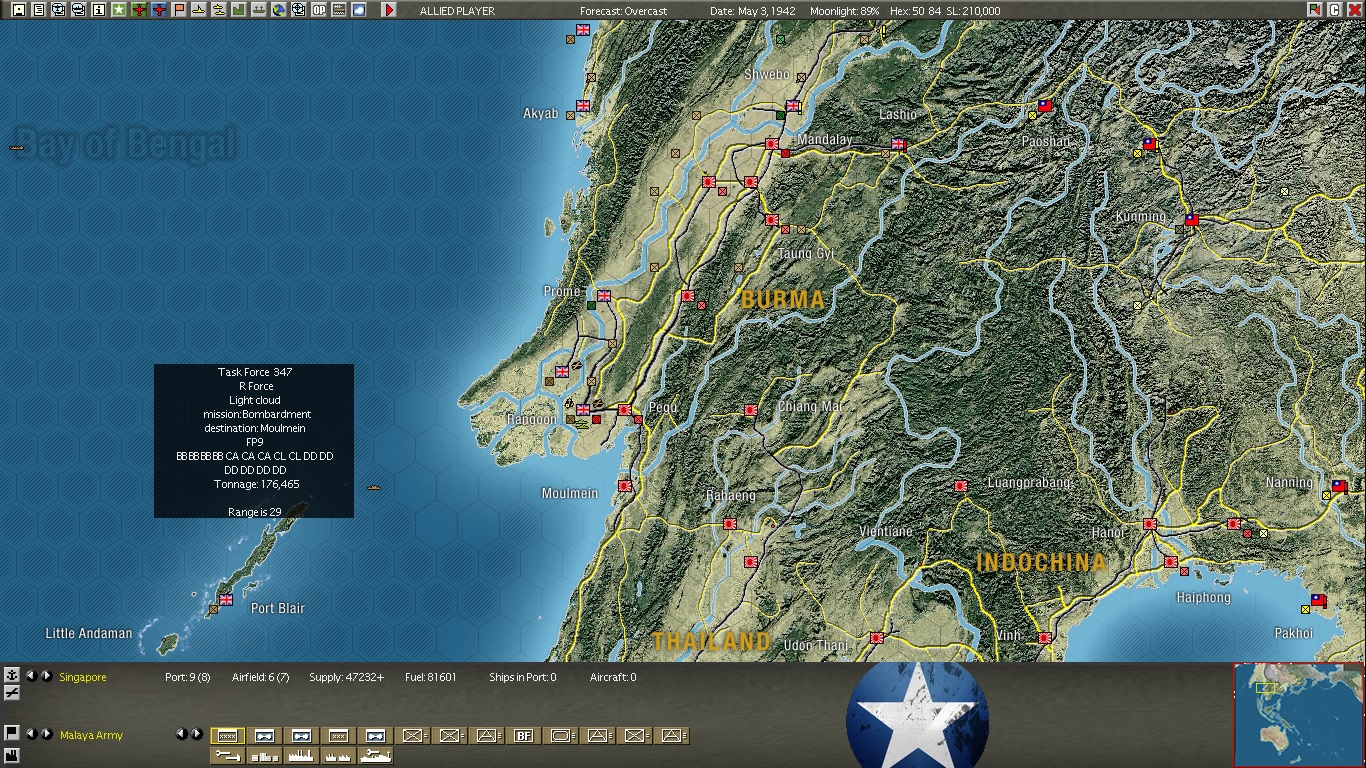
Task: Click the 'C' button at top right
Action: pyautogui.click(x=1335, y=10)
